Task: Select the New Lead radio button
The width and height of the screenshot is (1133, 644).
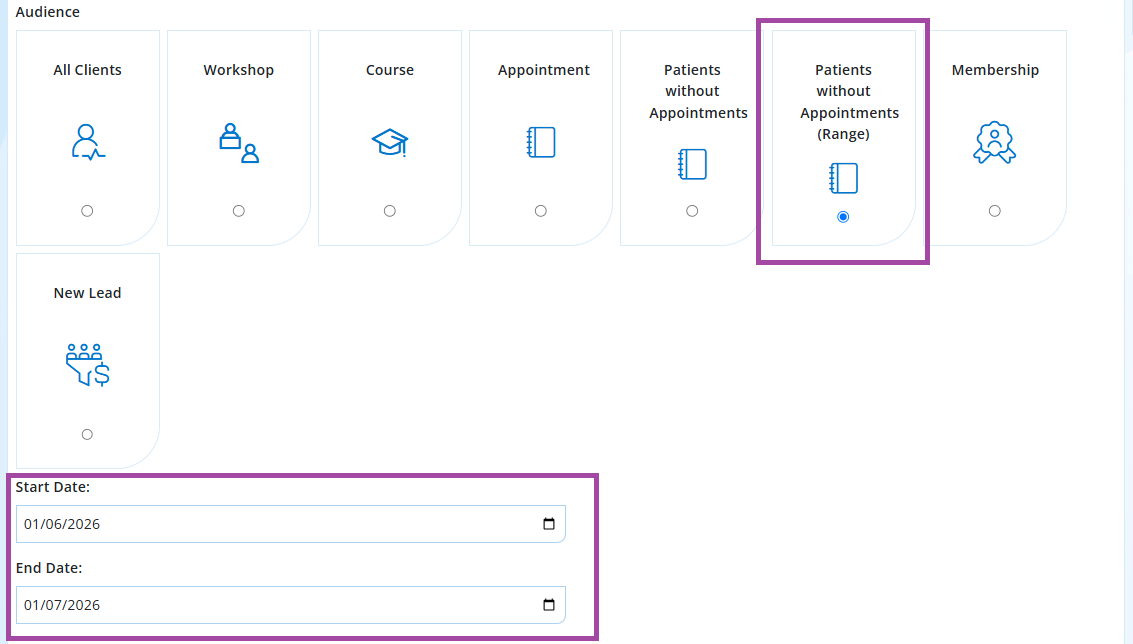Action: [x=87, y=434]
